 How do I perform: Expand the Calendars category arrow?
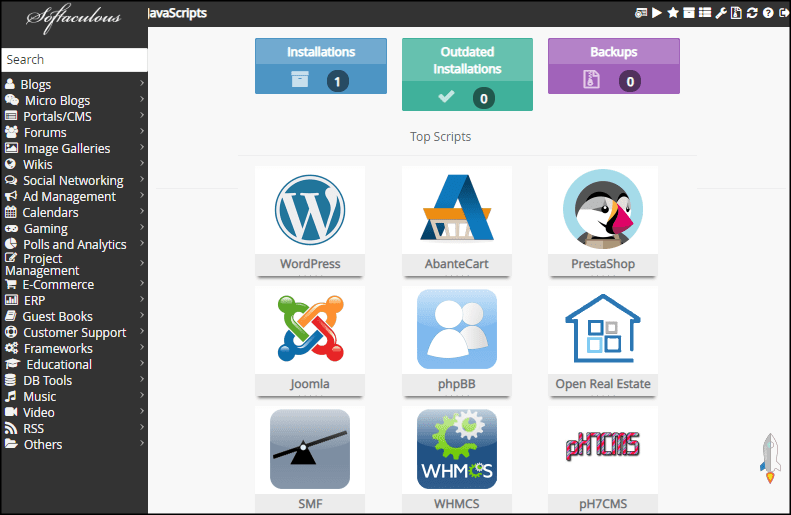coord(142,211)
